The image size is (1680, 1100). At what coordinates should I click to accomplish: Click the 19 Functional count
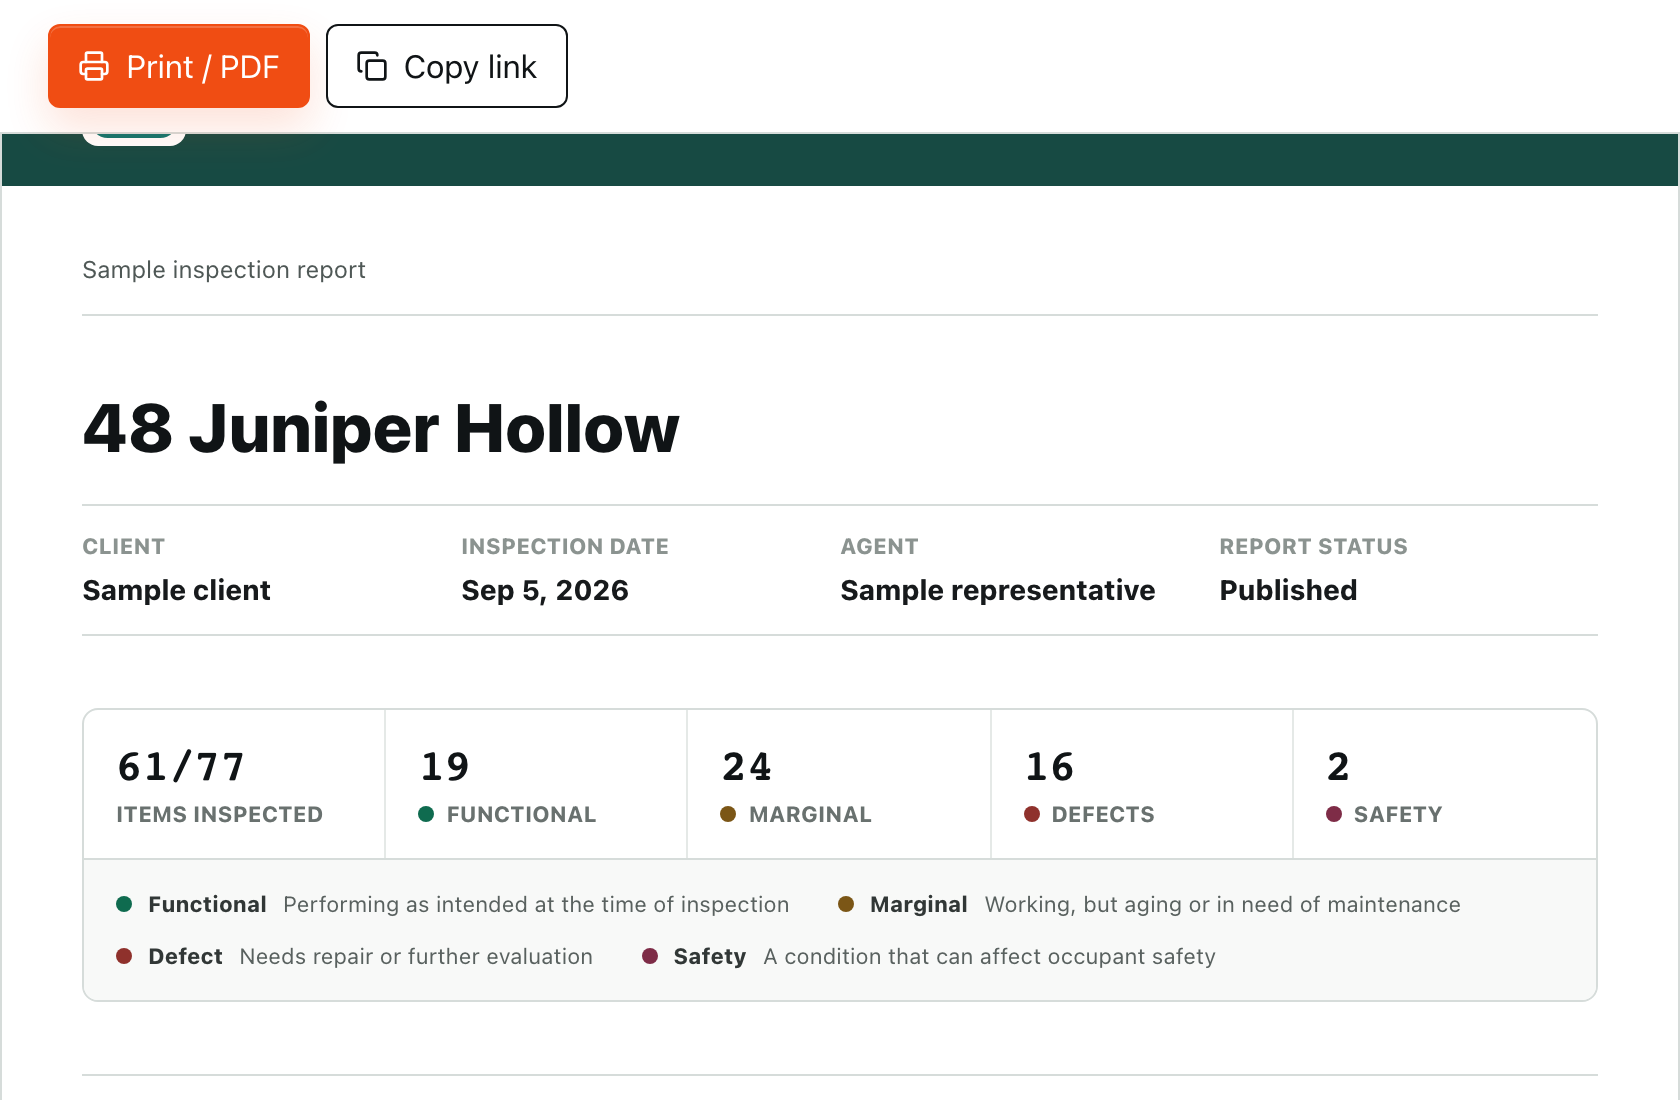[x=445, y=767]
